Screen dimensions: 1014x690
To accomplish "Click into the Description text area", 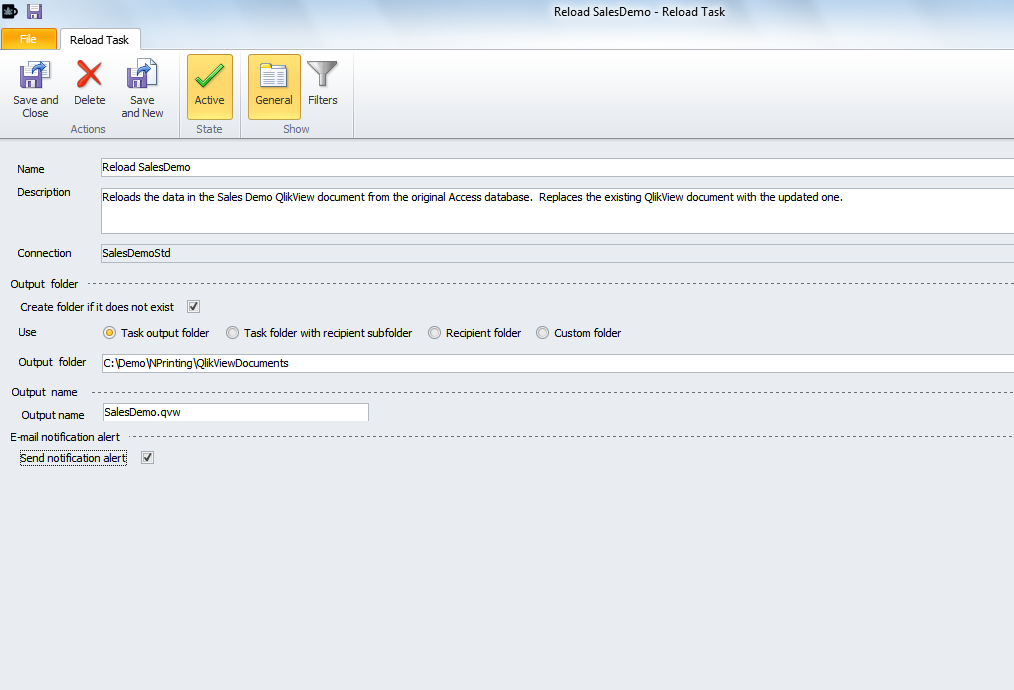I will 557,211.
